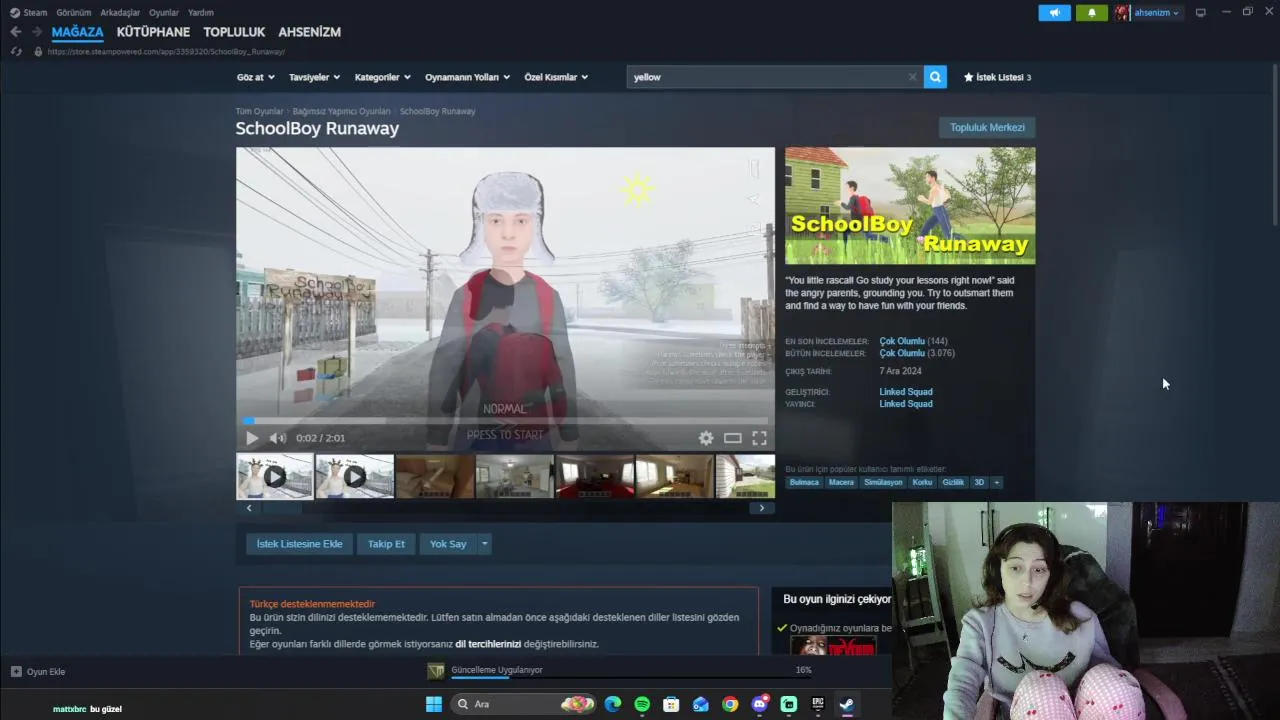Clear the search box with X
Viewport: 1280px width, 720px height.
point(912,77)
